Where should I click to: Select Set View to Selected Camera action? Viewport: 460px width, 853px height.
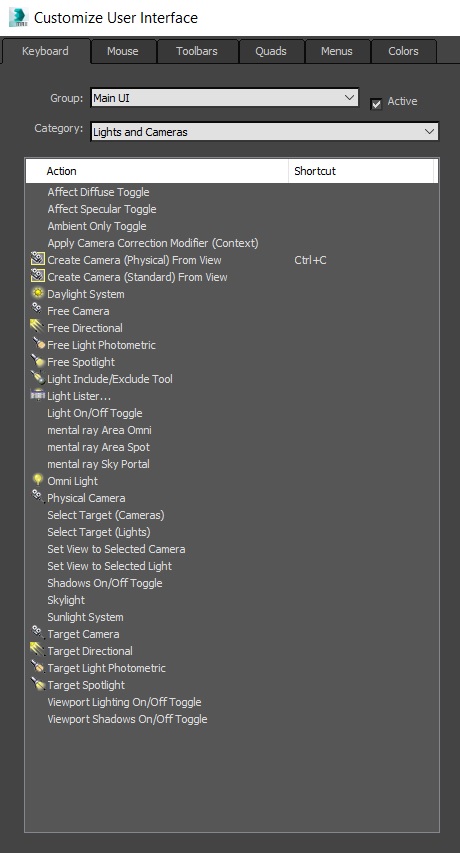coord(116,549)
